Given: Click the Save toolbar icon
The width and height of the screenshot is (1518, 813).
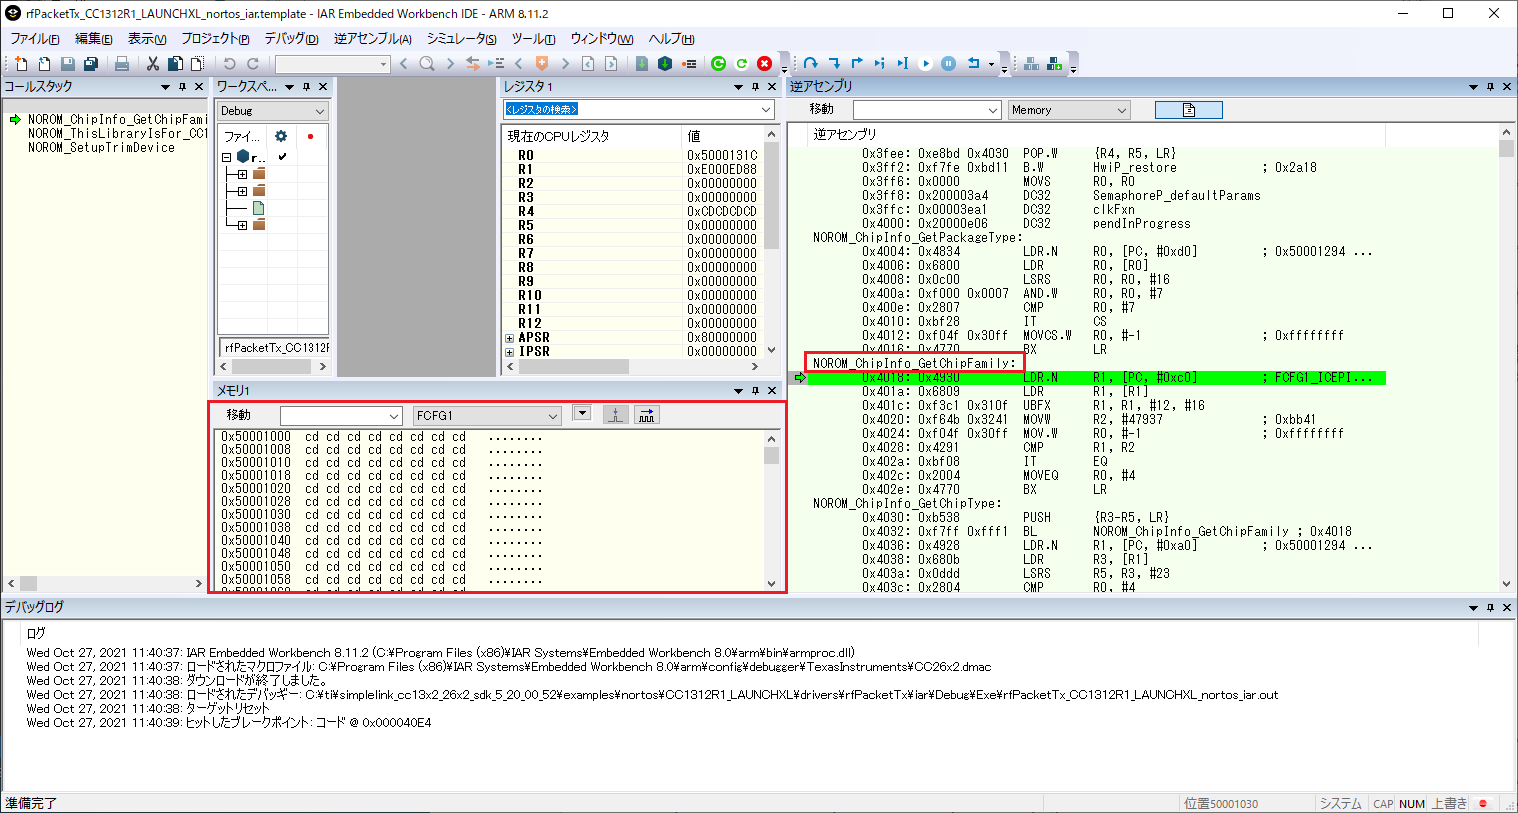Looking at the screenshot, I should pos(68,63).
